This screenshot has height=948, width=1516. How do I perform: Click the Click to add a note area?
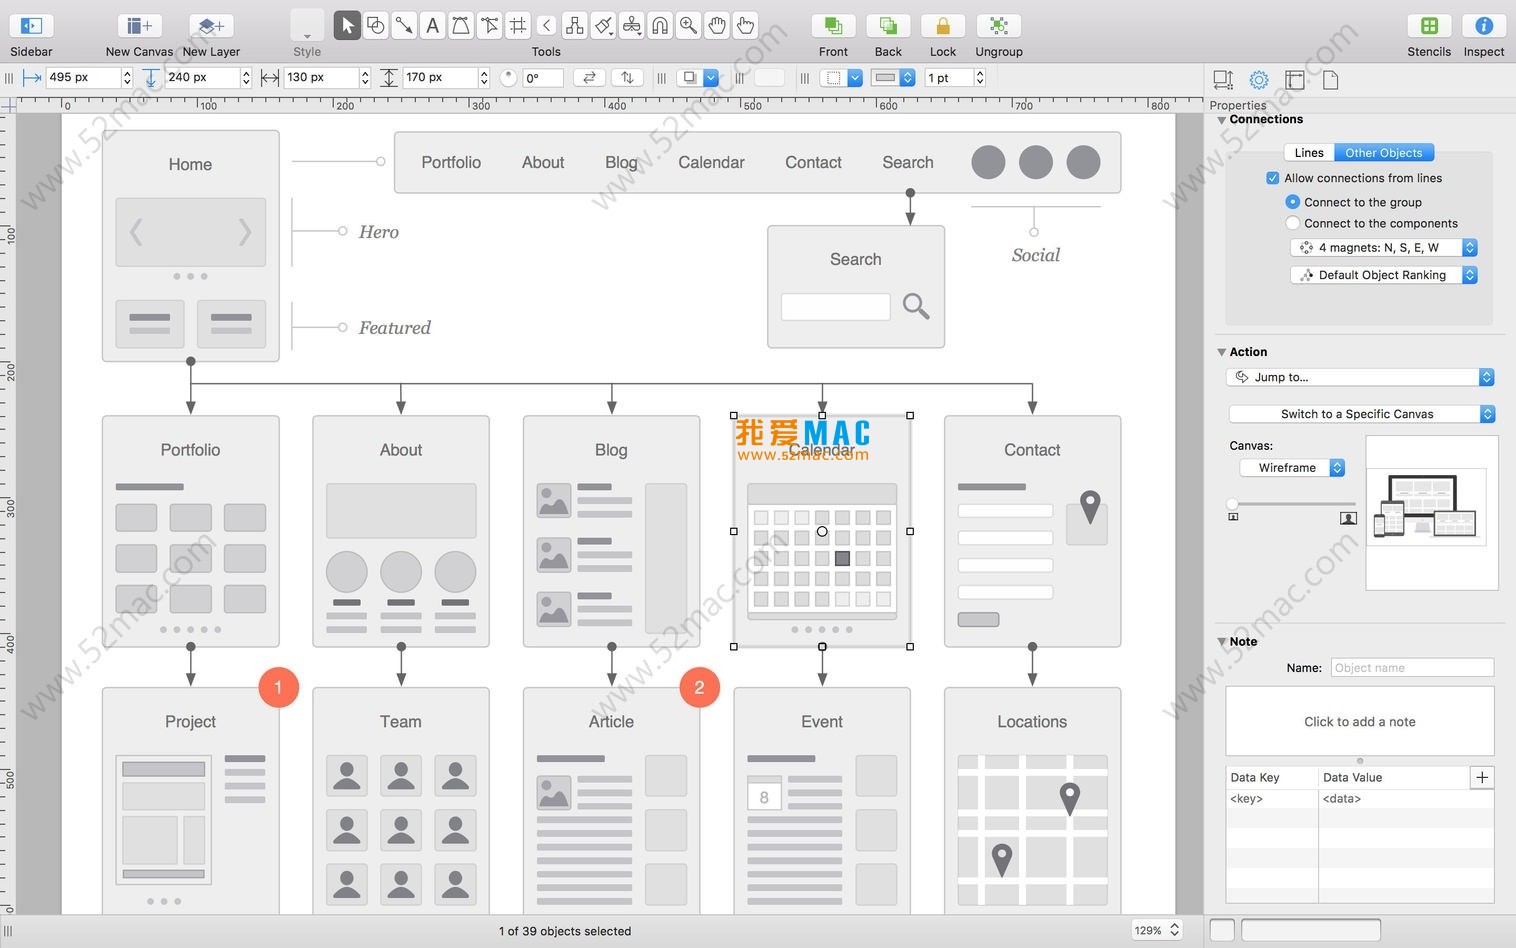[1360, 721]
